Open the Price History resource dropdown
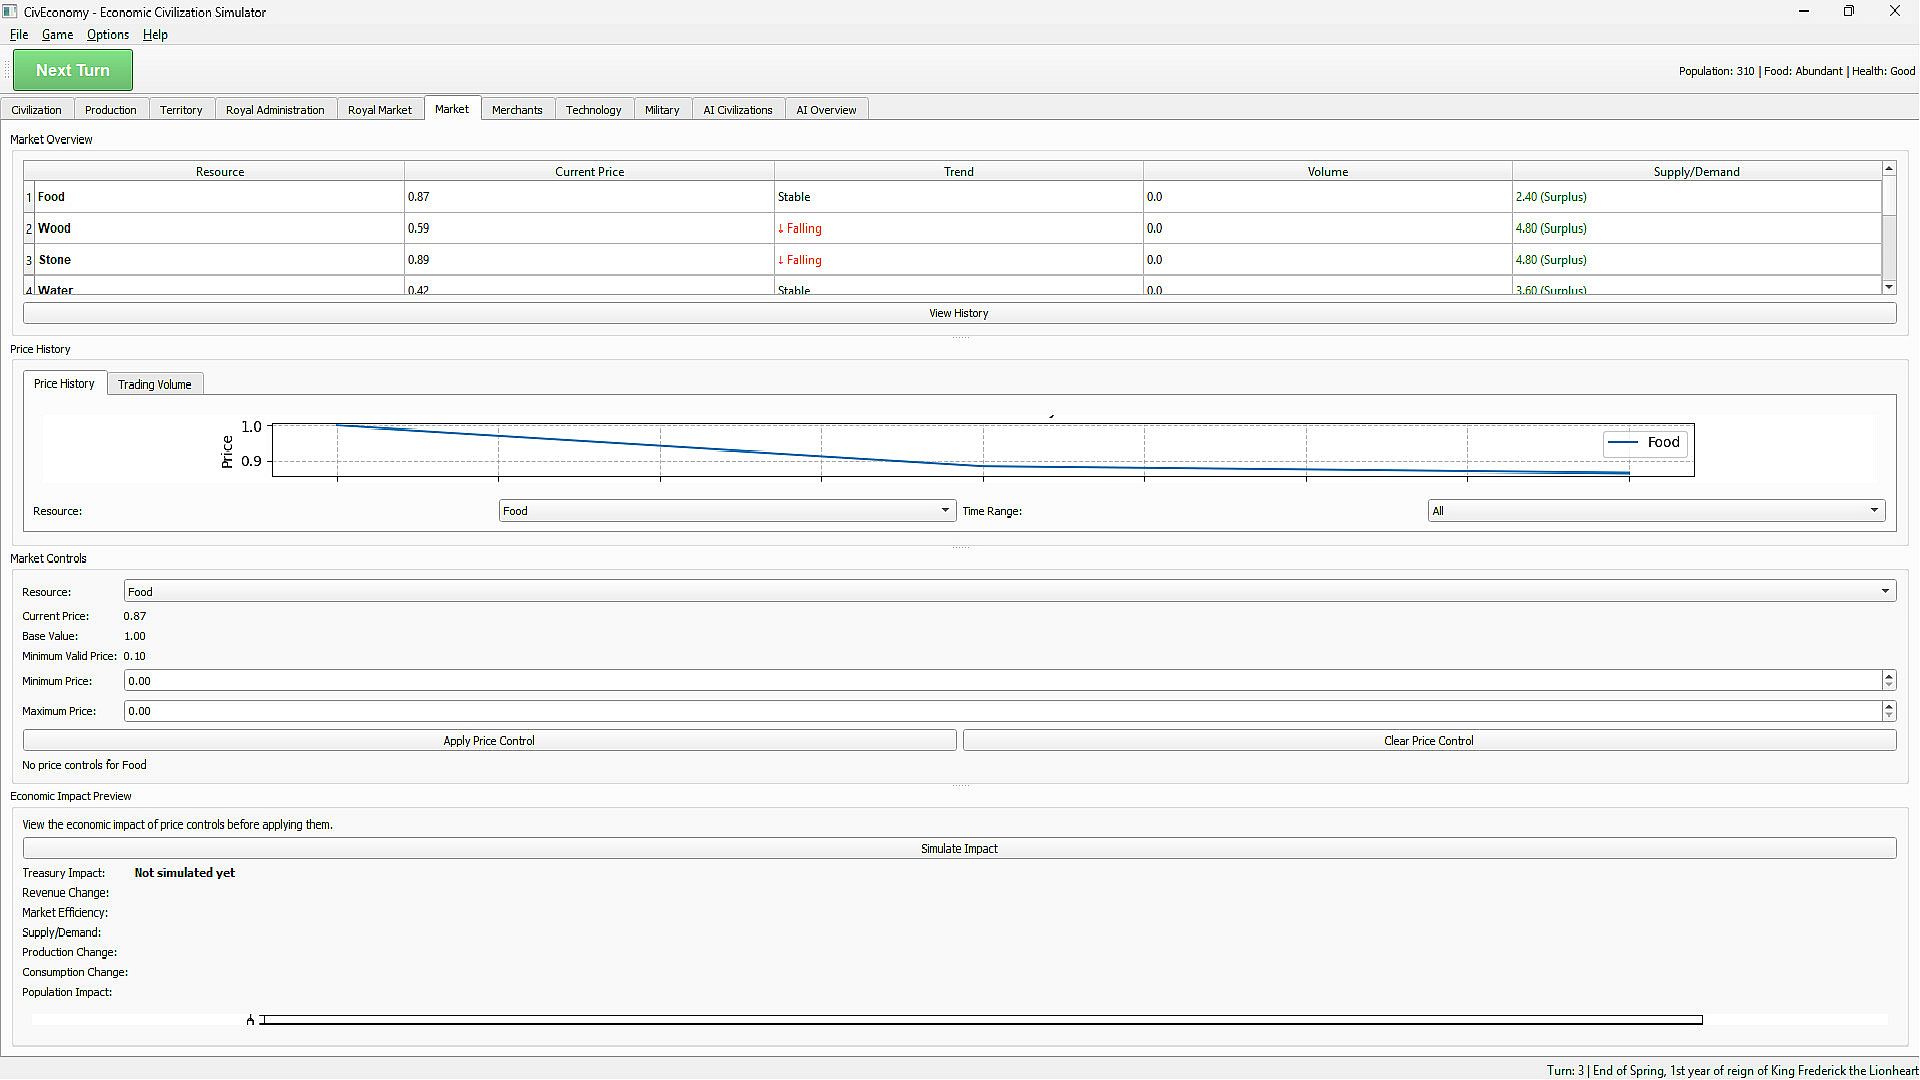 [727, 511]
